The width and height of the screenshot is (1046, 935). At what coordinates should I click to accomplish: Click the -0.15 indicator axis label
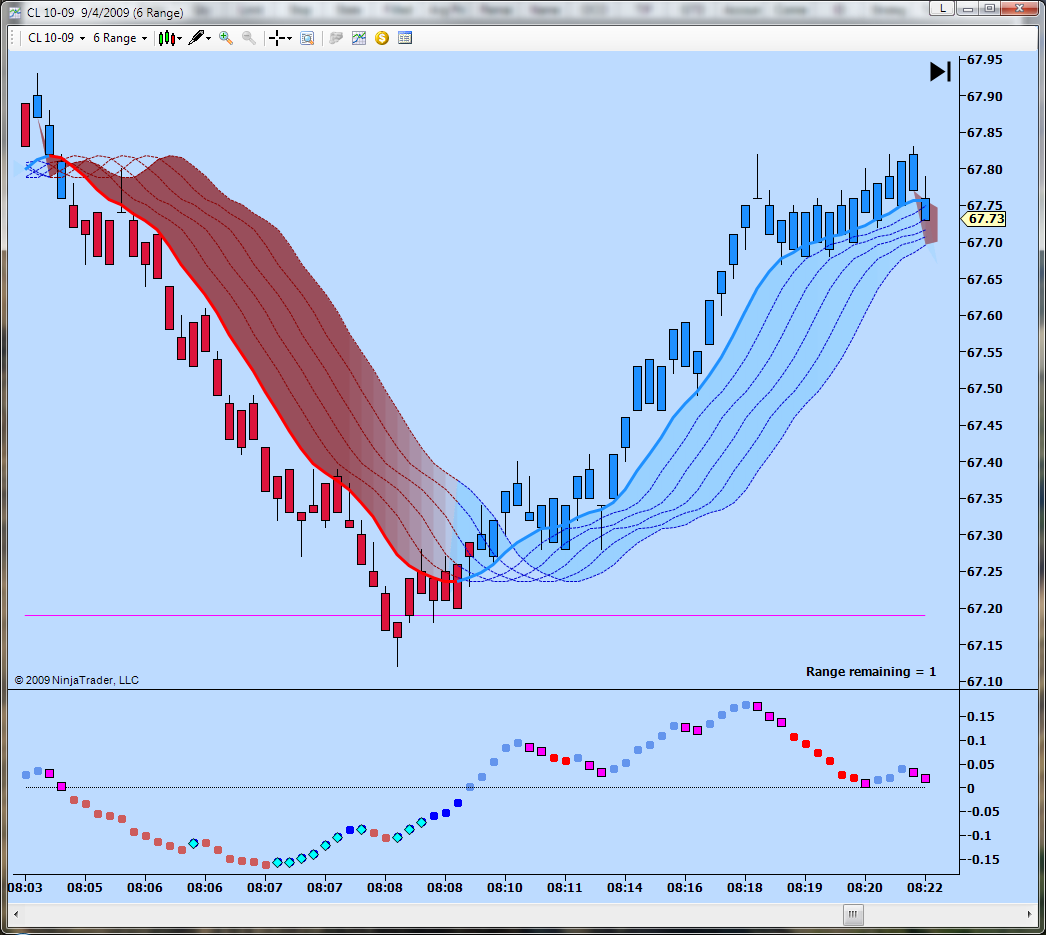pos(981,860)
